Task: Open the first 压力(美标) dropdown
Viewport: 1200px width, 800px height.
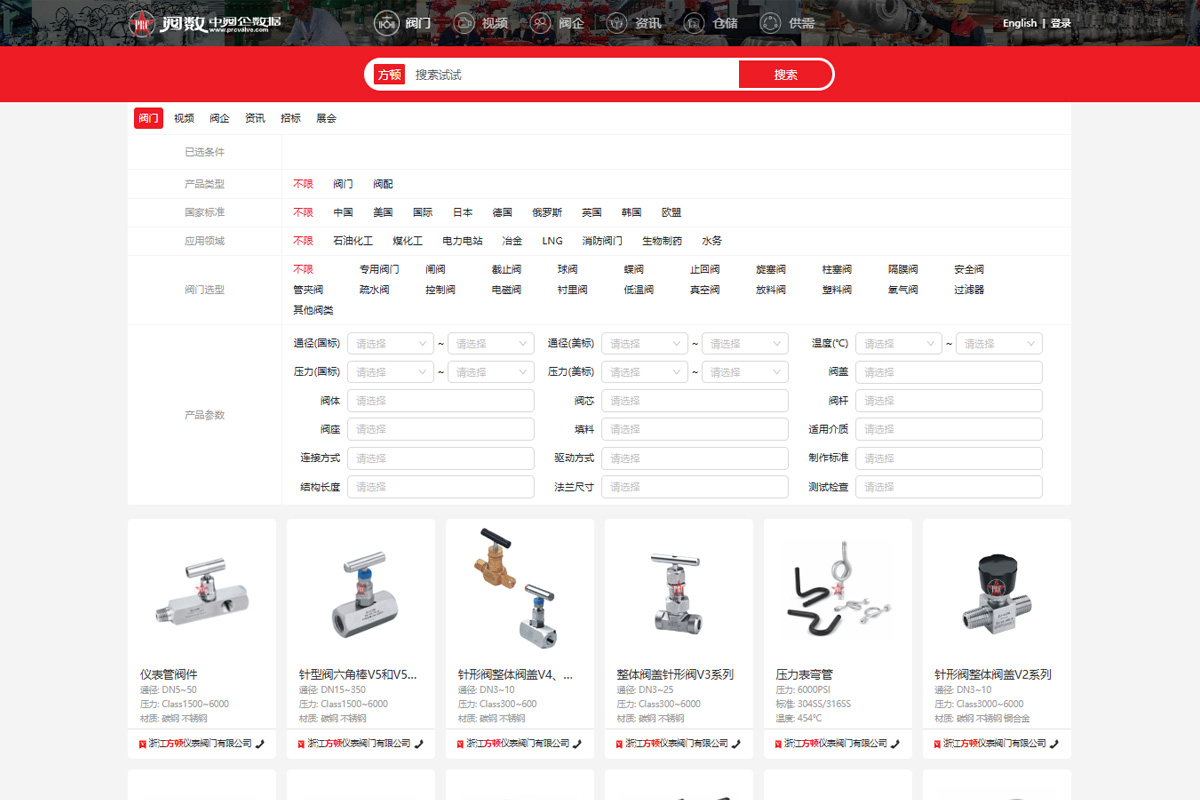Action: click(644, 372)
